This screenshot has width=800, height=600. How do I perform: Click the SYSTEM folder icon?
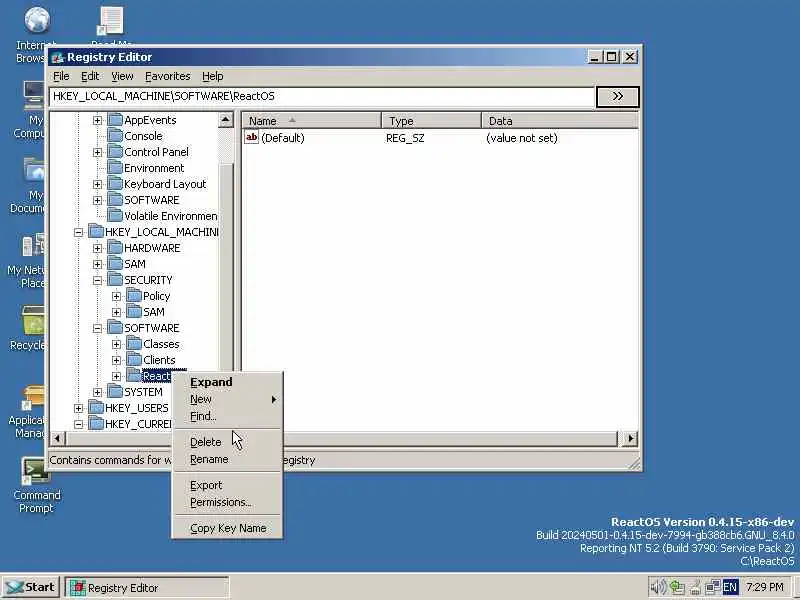[115, 392]
